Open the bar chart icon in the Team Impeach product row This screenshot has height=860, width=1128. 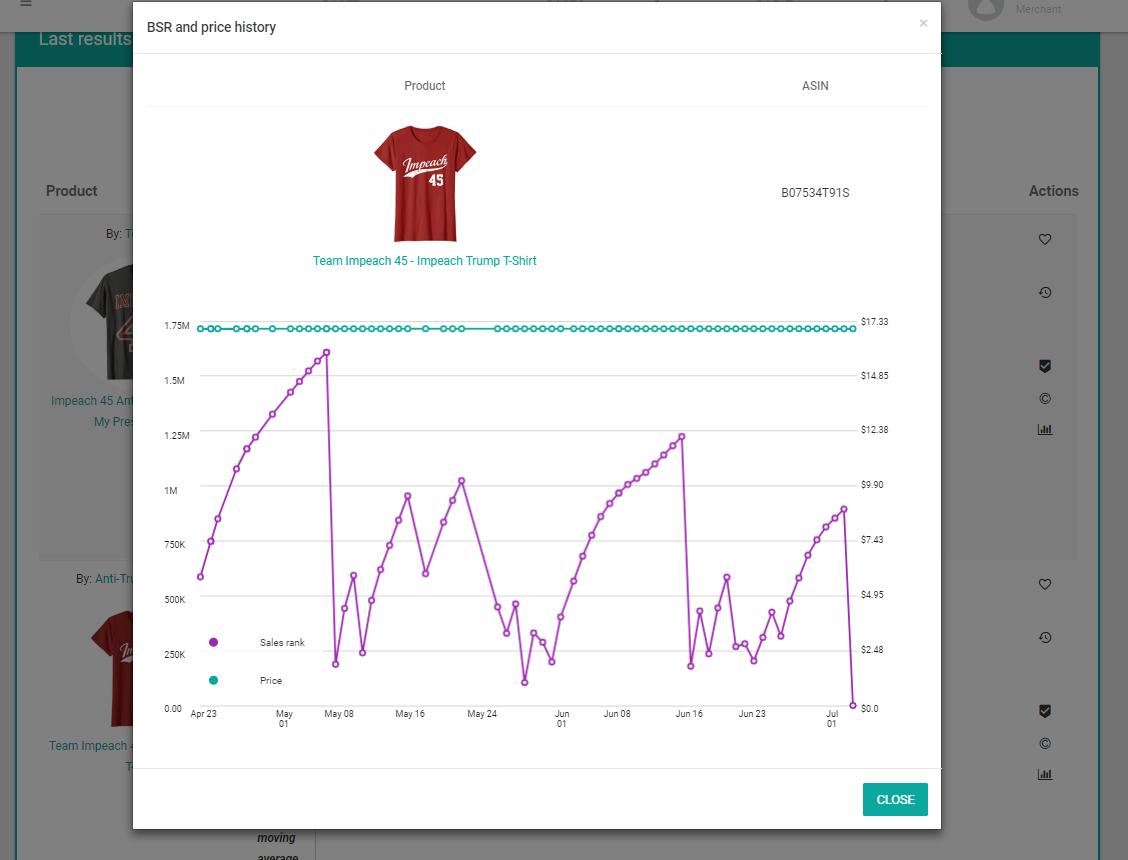point(1045,774)
